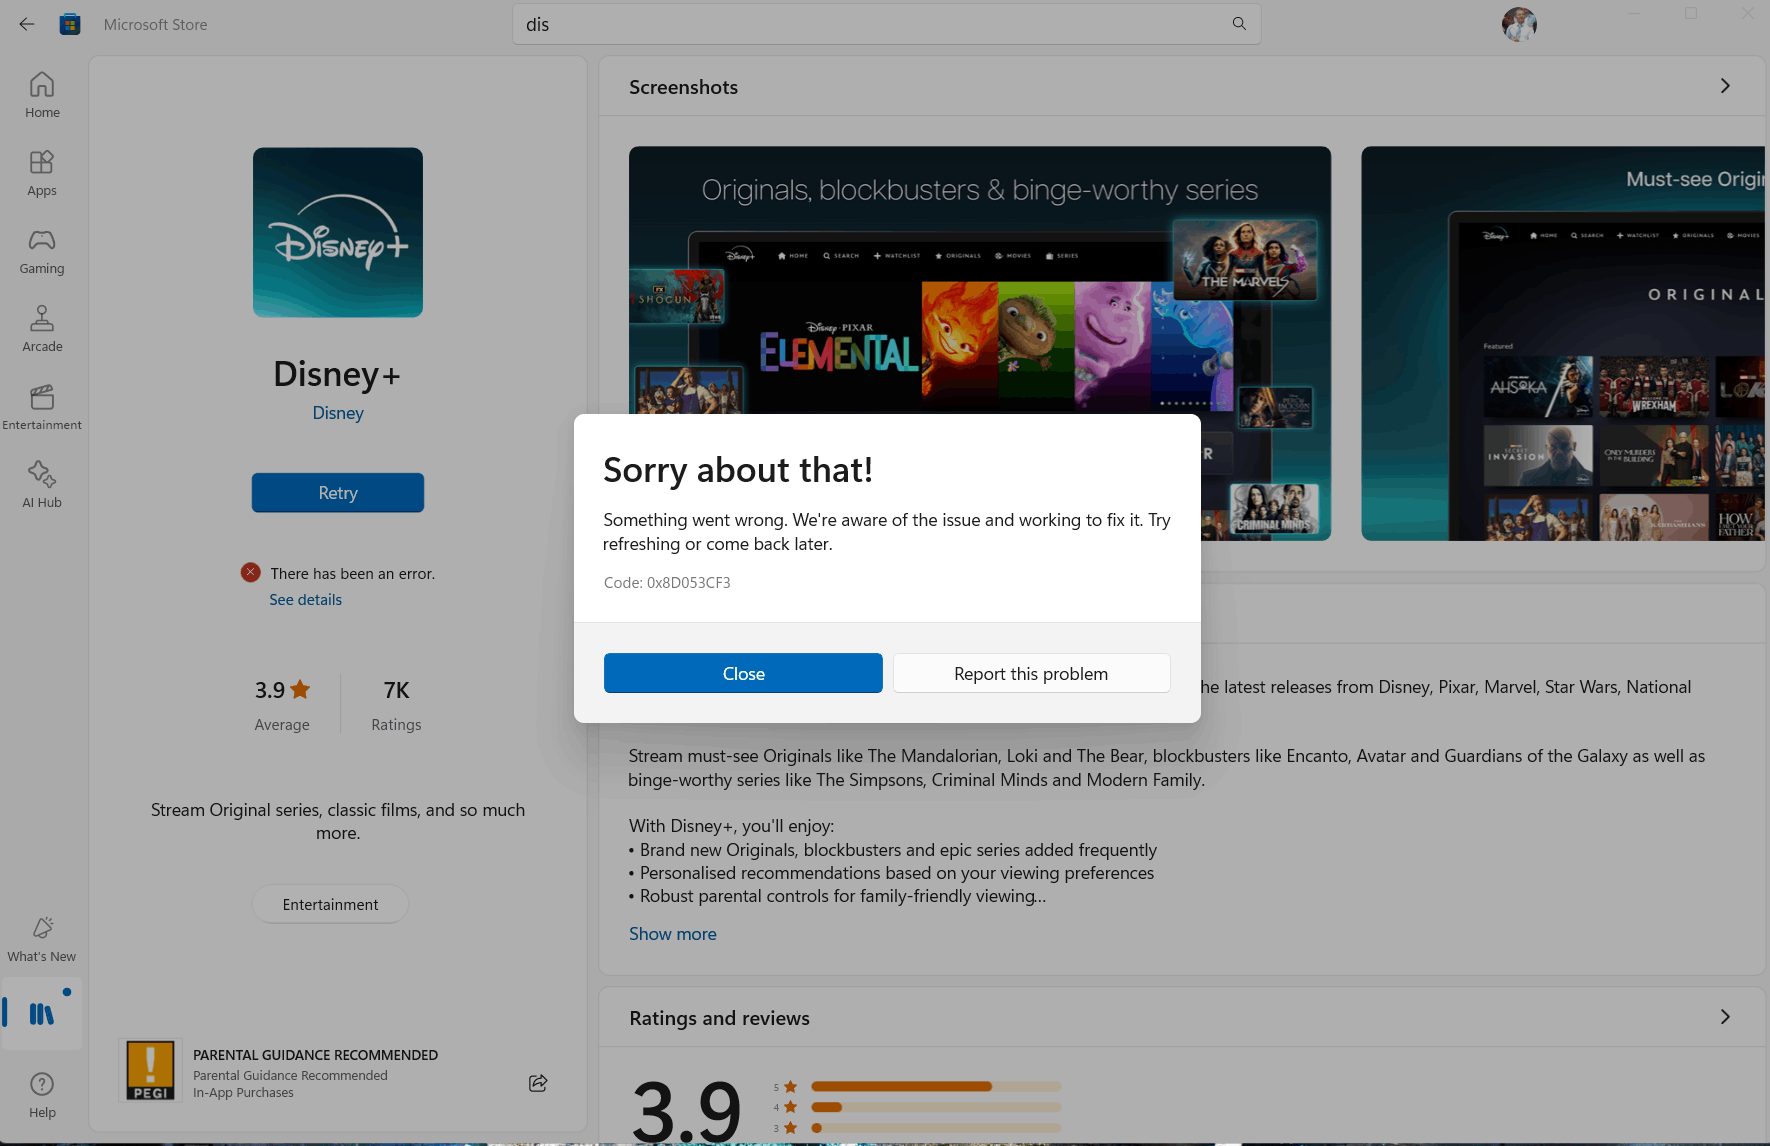The width and height of the screenshot is (1770, 1146).
Task: Open the second Must-see Originals screenshot
Action: tap(1563, 343)
